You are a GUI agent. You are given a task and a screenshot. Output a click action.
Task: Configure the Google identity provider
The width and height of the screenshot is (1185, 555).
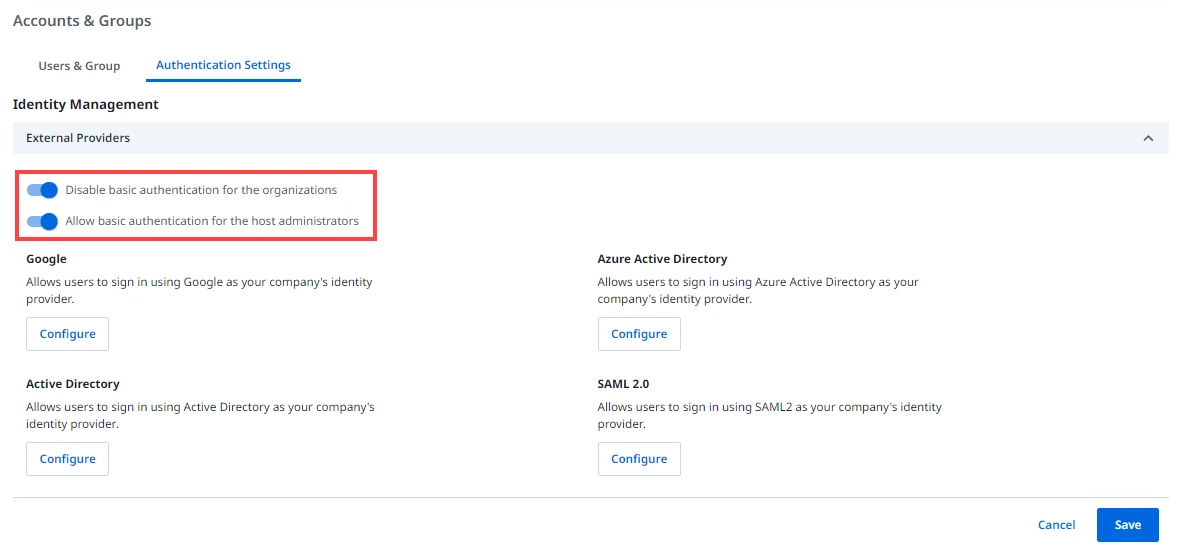[67, 334]
